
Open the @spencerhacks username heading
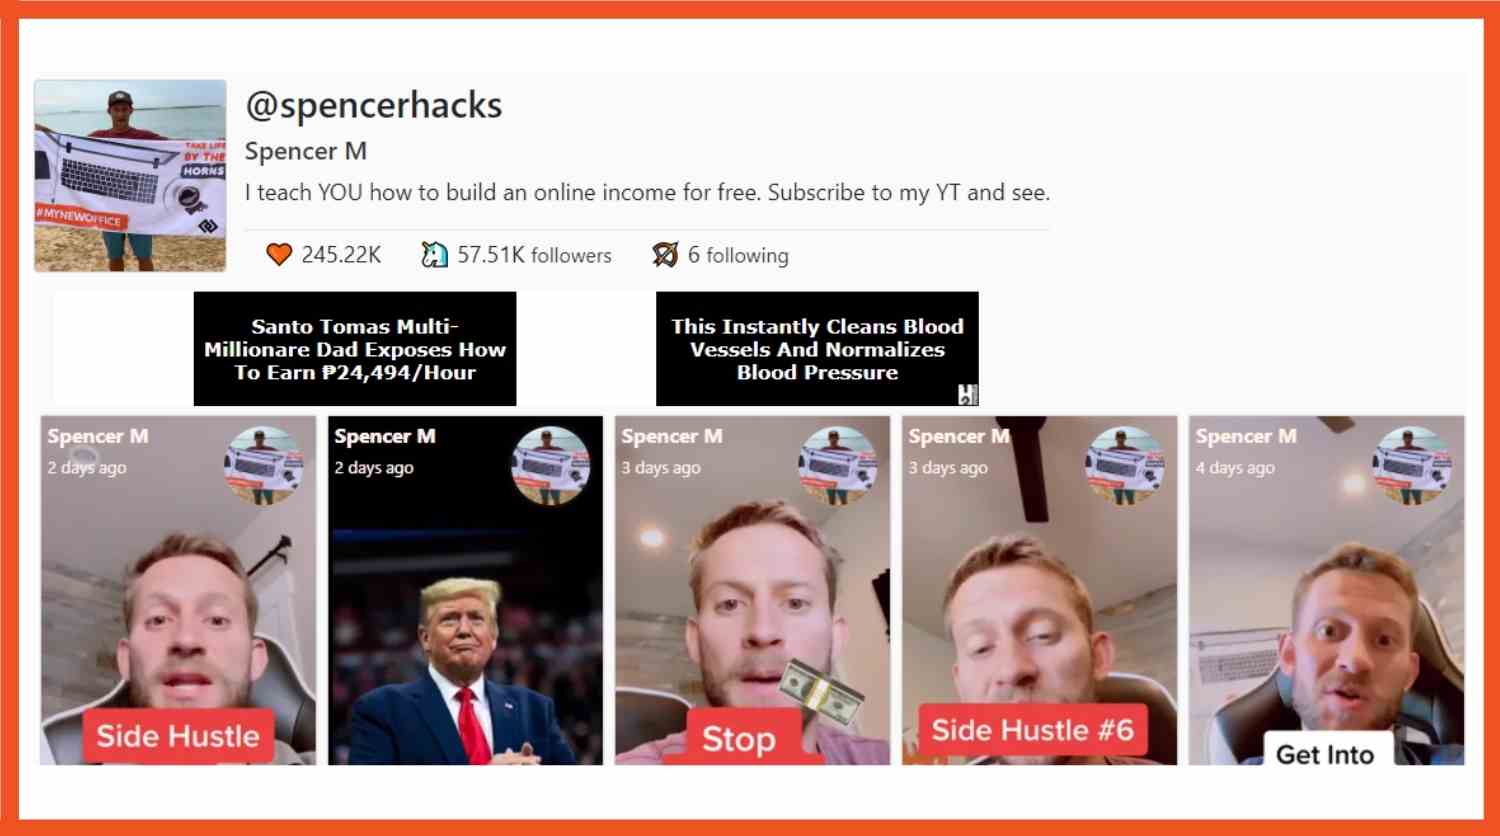coord(374,105)
